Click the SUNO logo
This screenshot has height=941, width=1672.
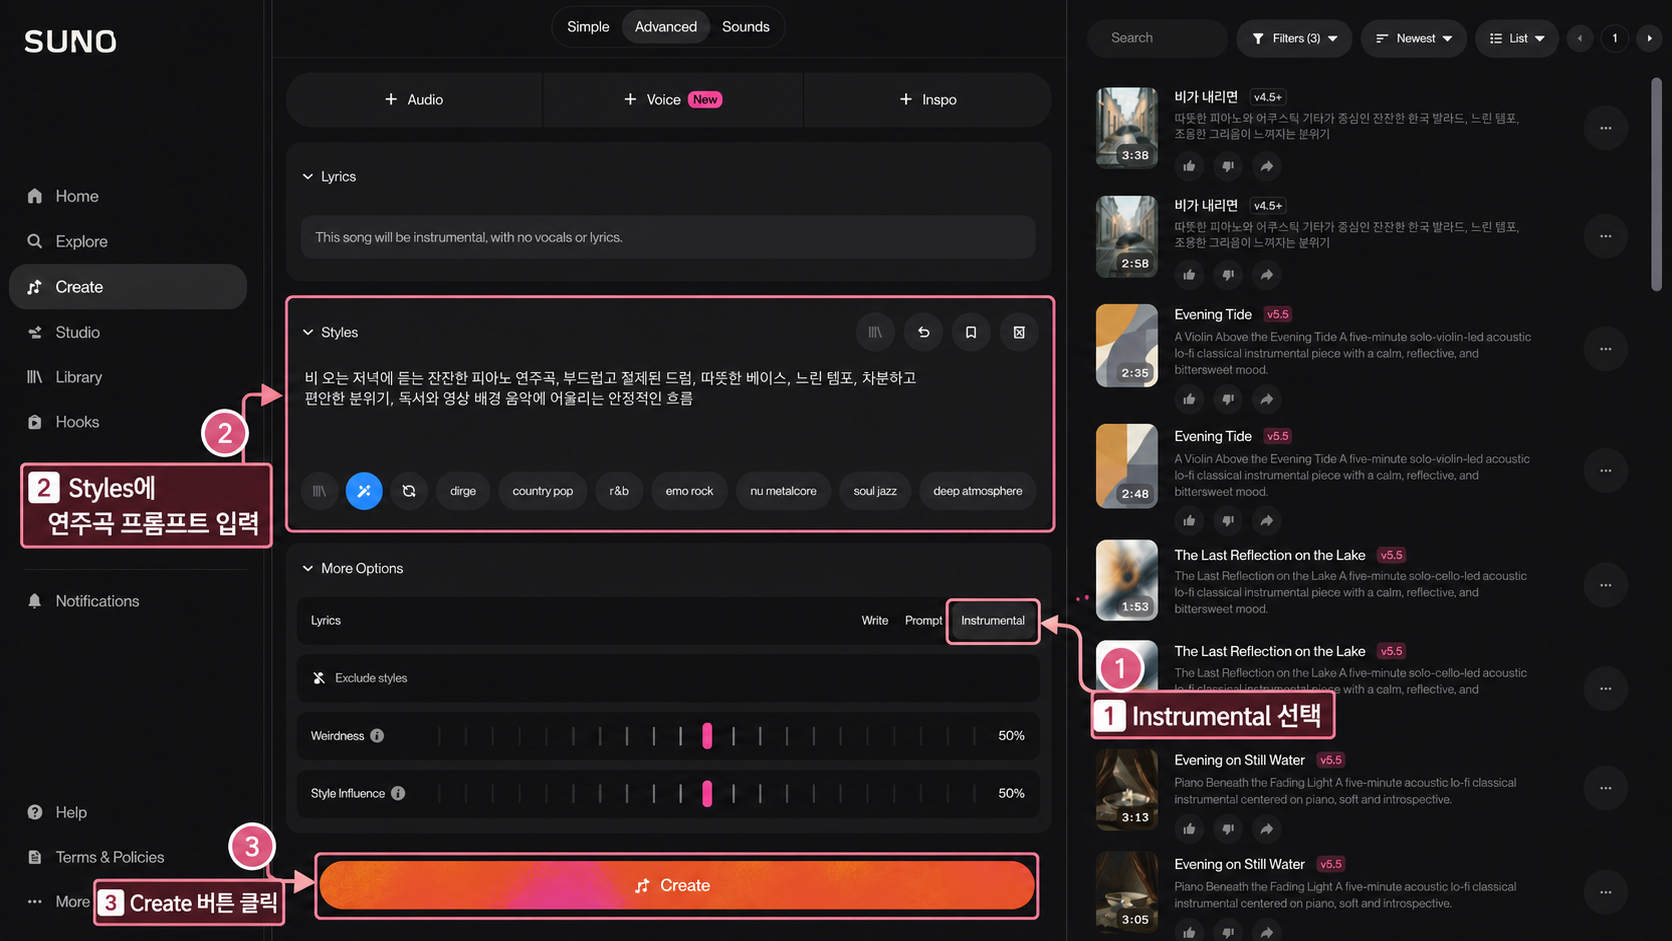[70, 41]
